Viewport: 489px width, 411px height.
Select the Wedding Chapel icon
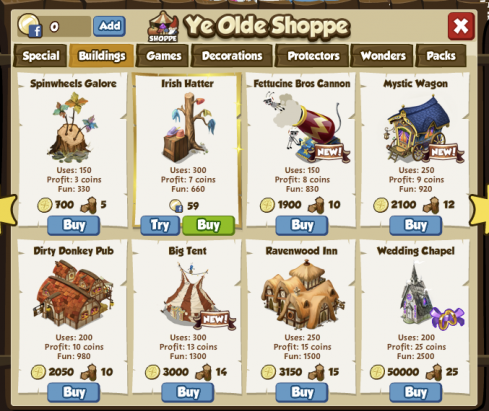click(x=430, y=295)
